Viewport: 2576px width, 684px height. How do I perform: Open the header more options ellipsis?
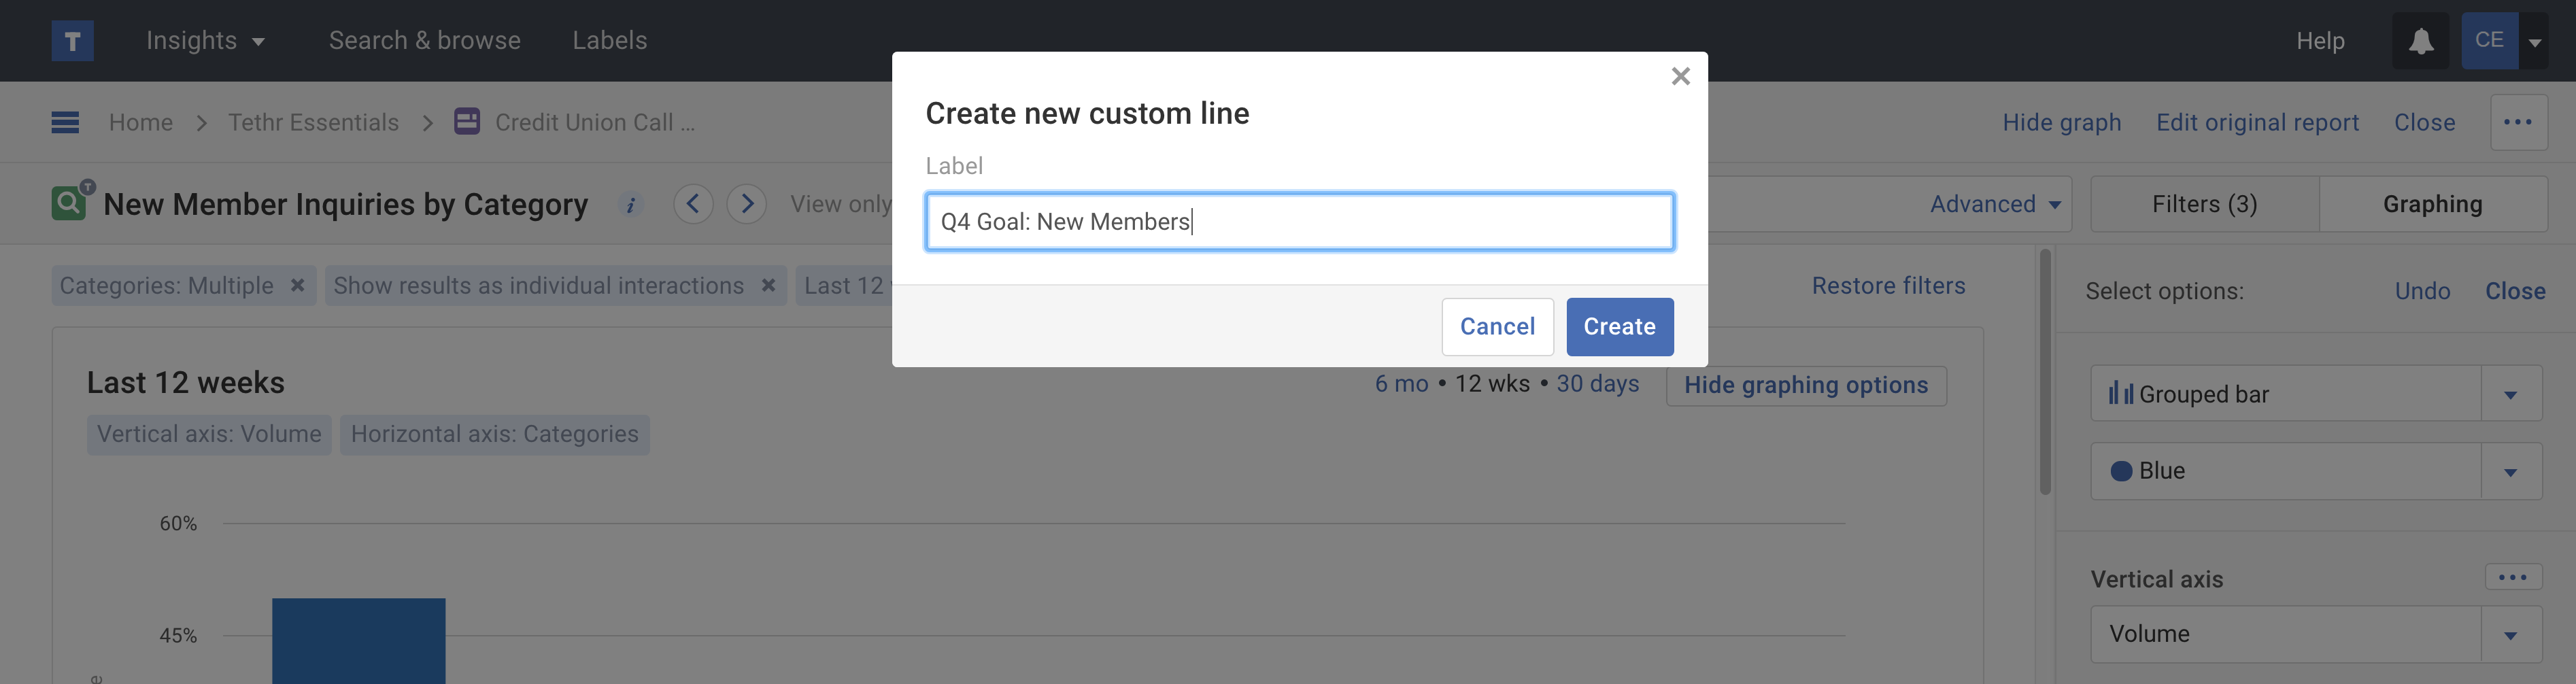point(2517,123)
